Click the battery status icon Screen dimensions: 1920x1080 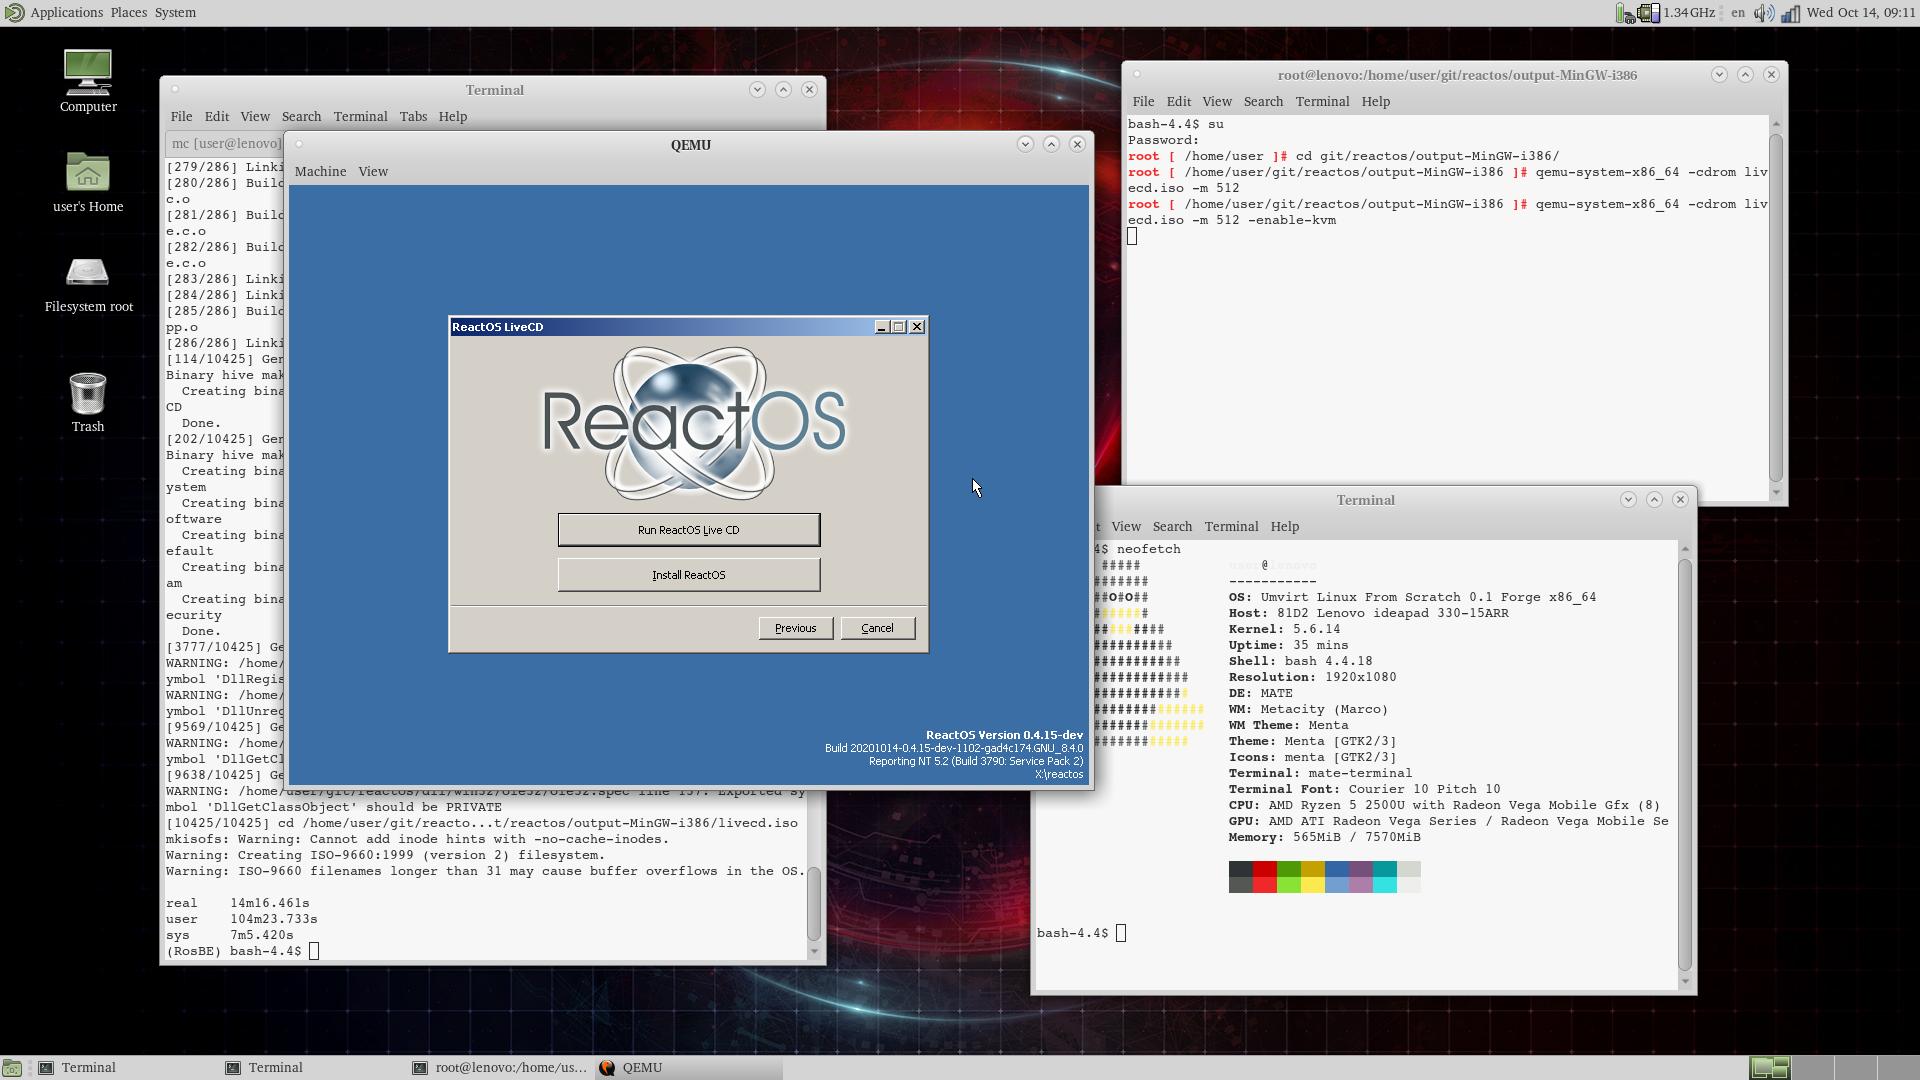click(1625, 13)
